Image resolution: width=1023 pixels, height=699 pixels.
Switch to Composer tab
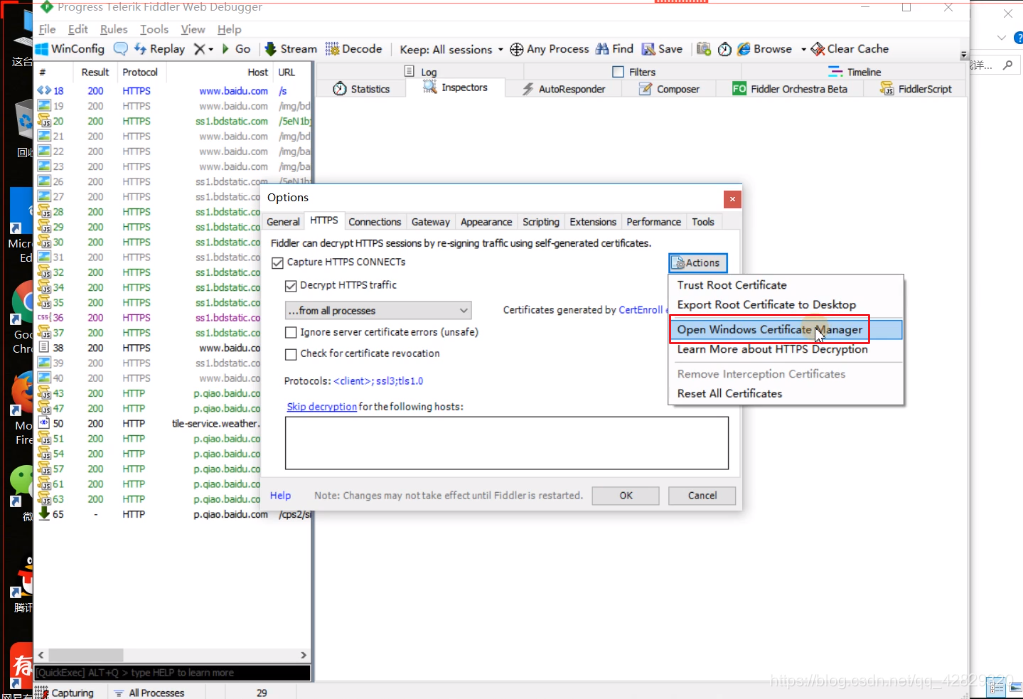[x=669, y=89]
